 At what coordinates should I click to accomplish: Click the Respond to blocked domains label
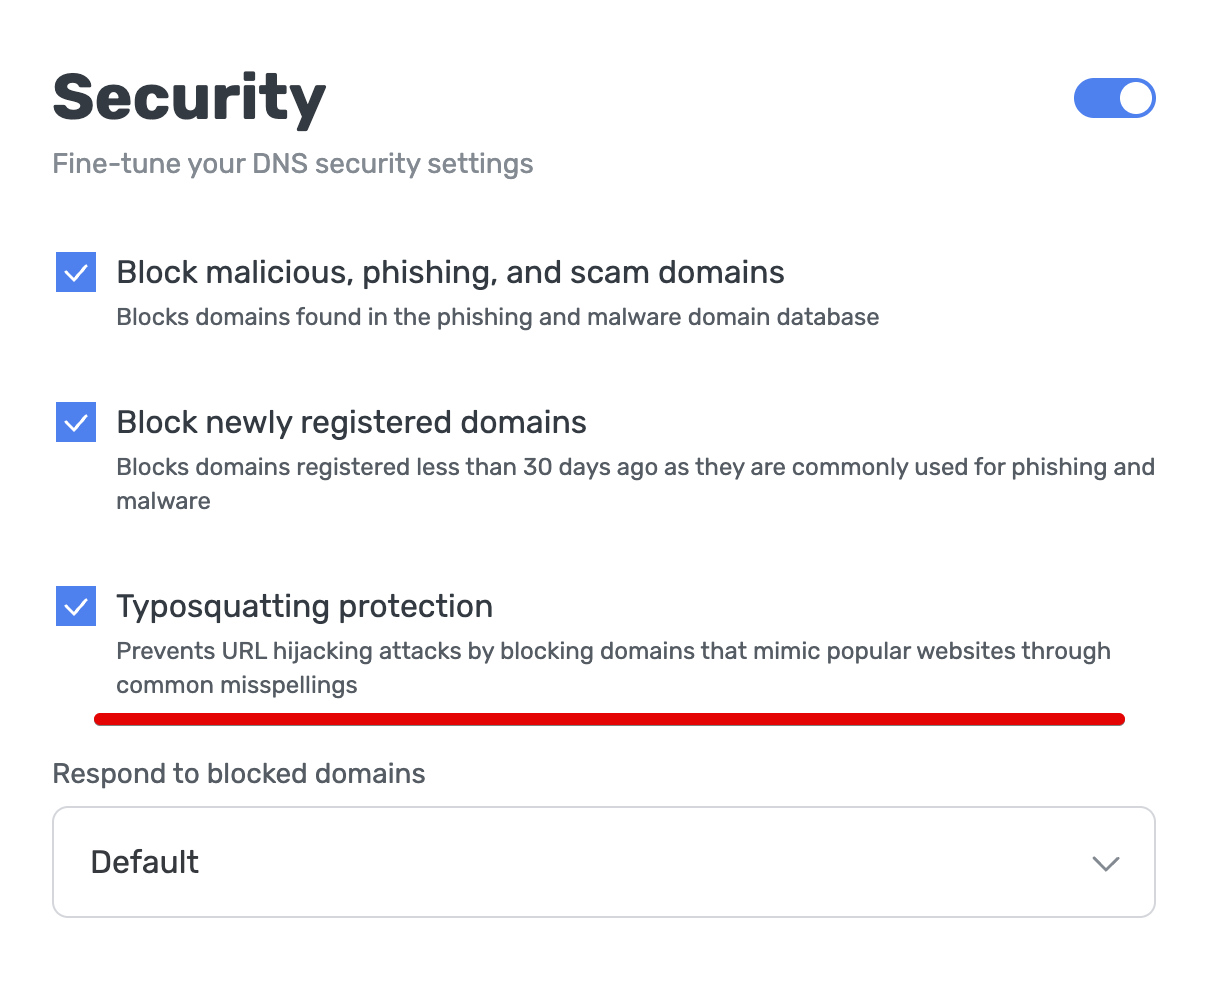(238, 773)
